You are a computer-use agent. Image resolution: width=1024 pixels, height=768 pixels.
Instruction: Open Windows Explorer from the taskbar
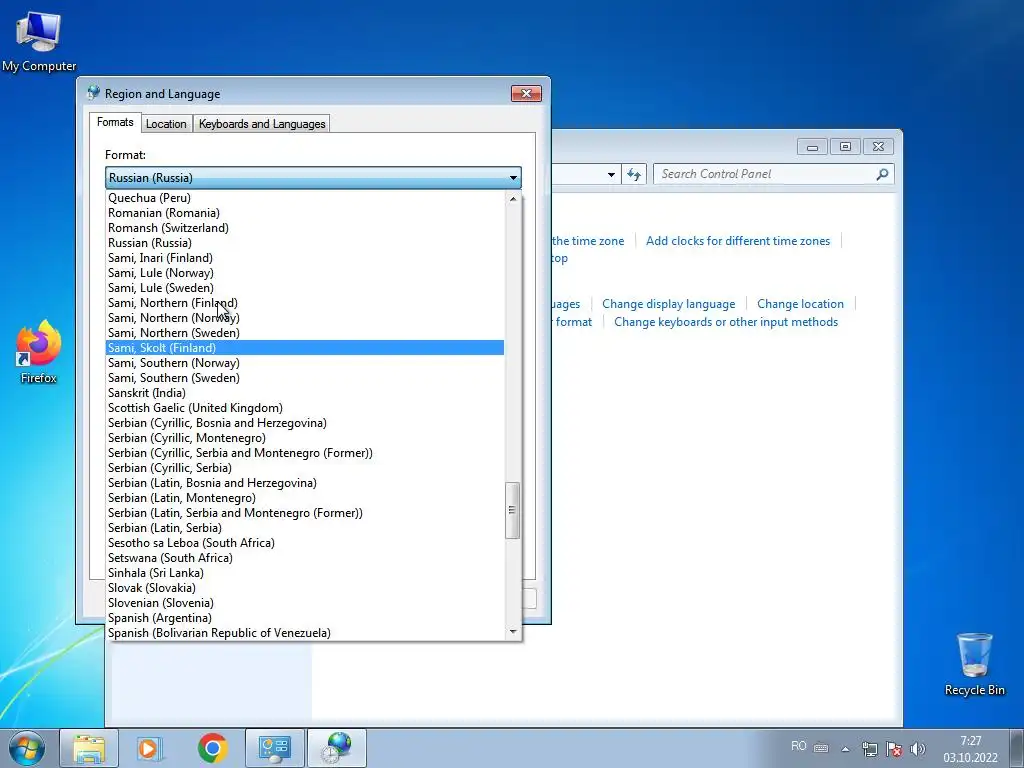tap(89, 748)
